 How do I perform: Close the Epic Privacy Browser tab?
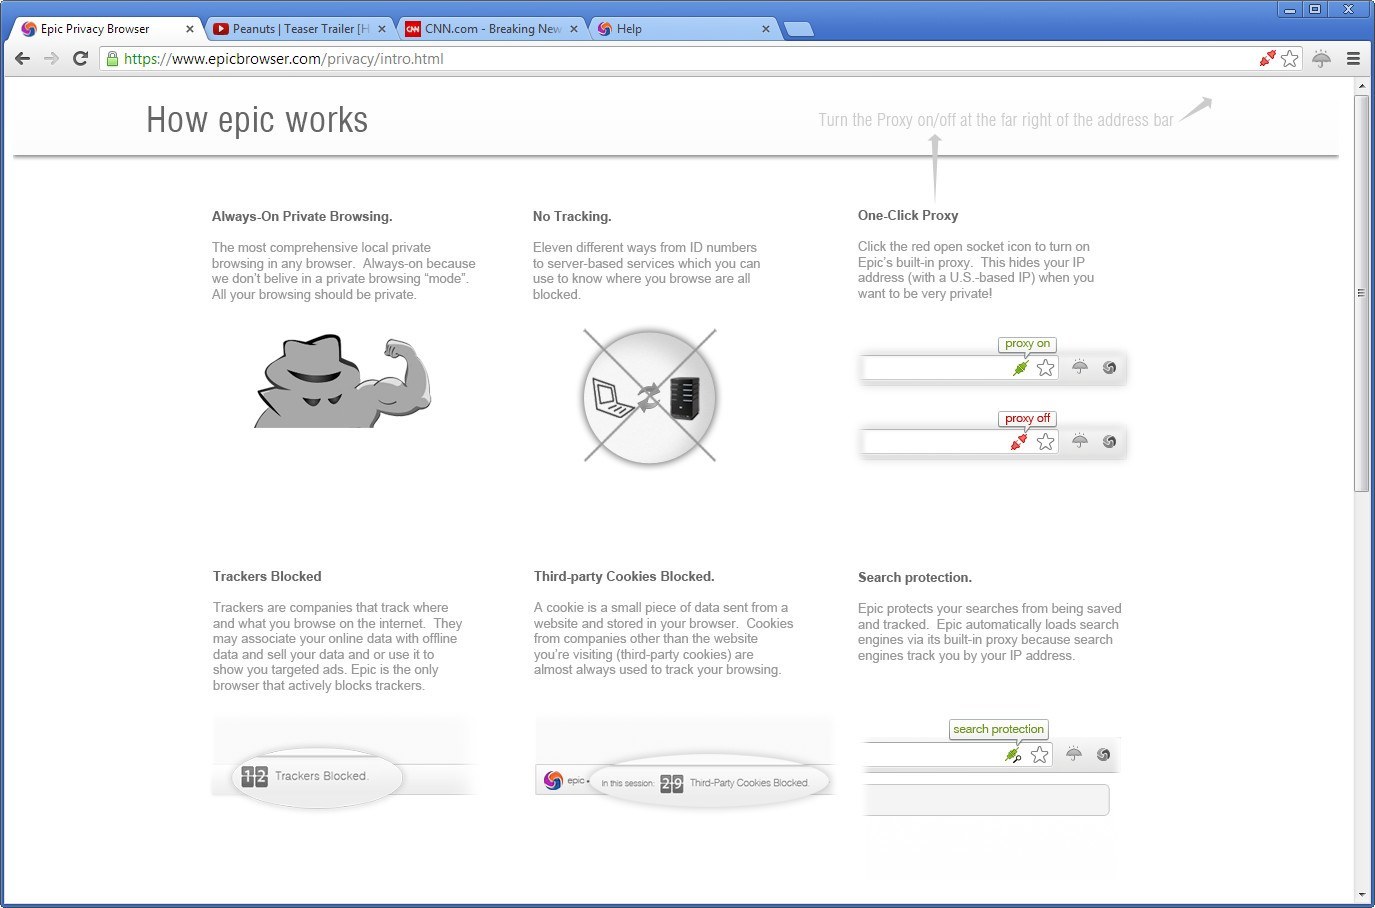pos(190,29)
